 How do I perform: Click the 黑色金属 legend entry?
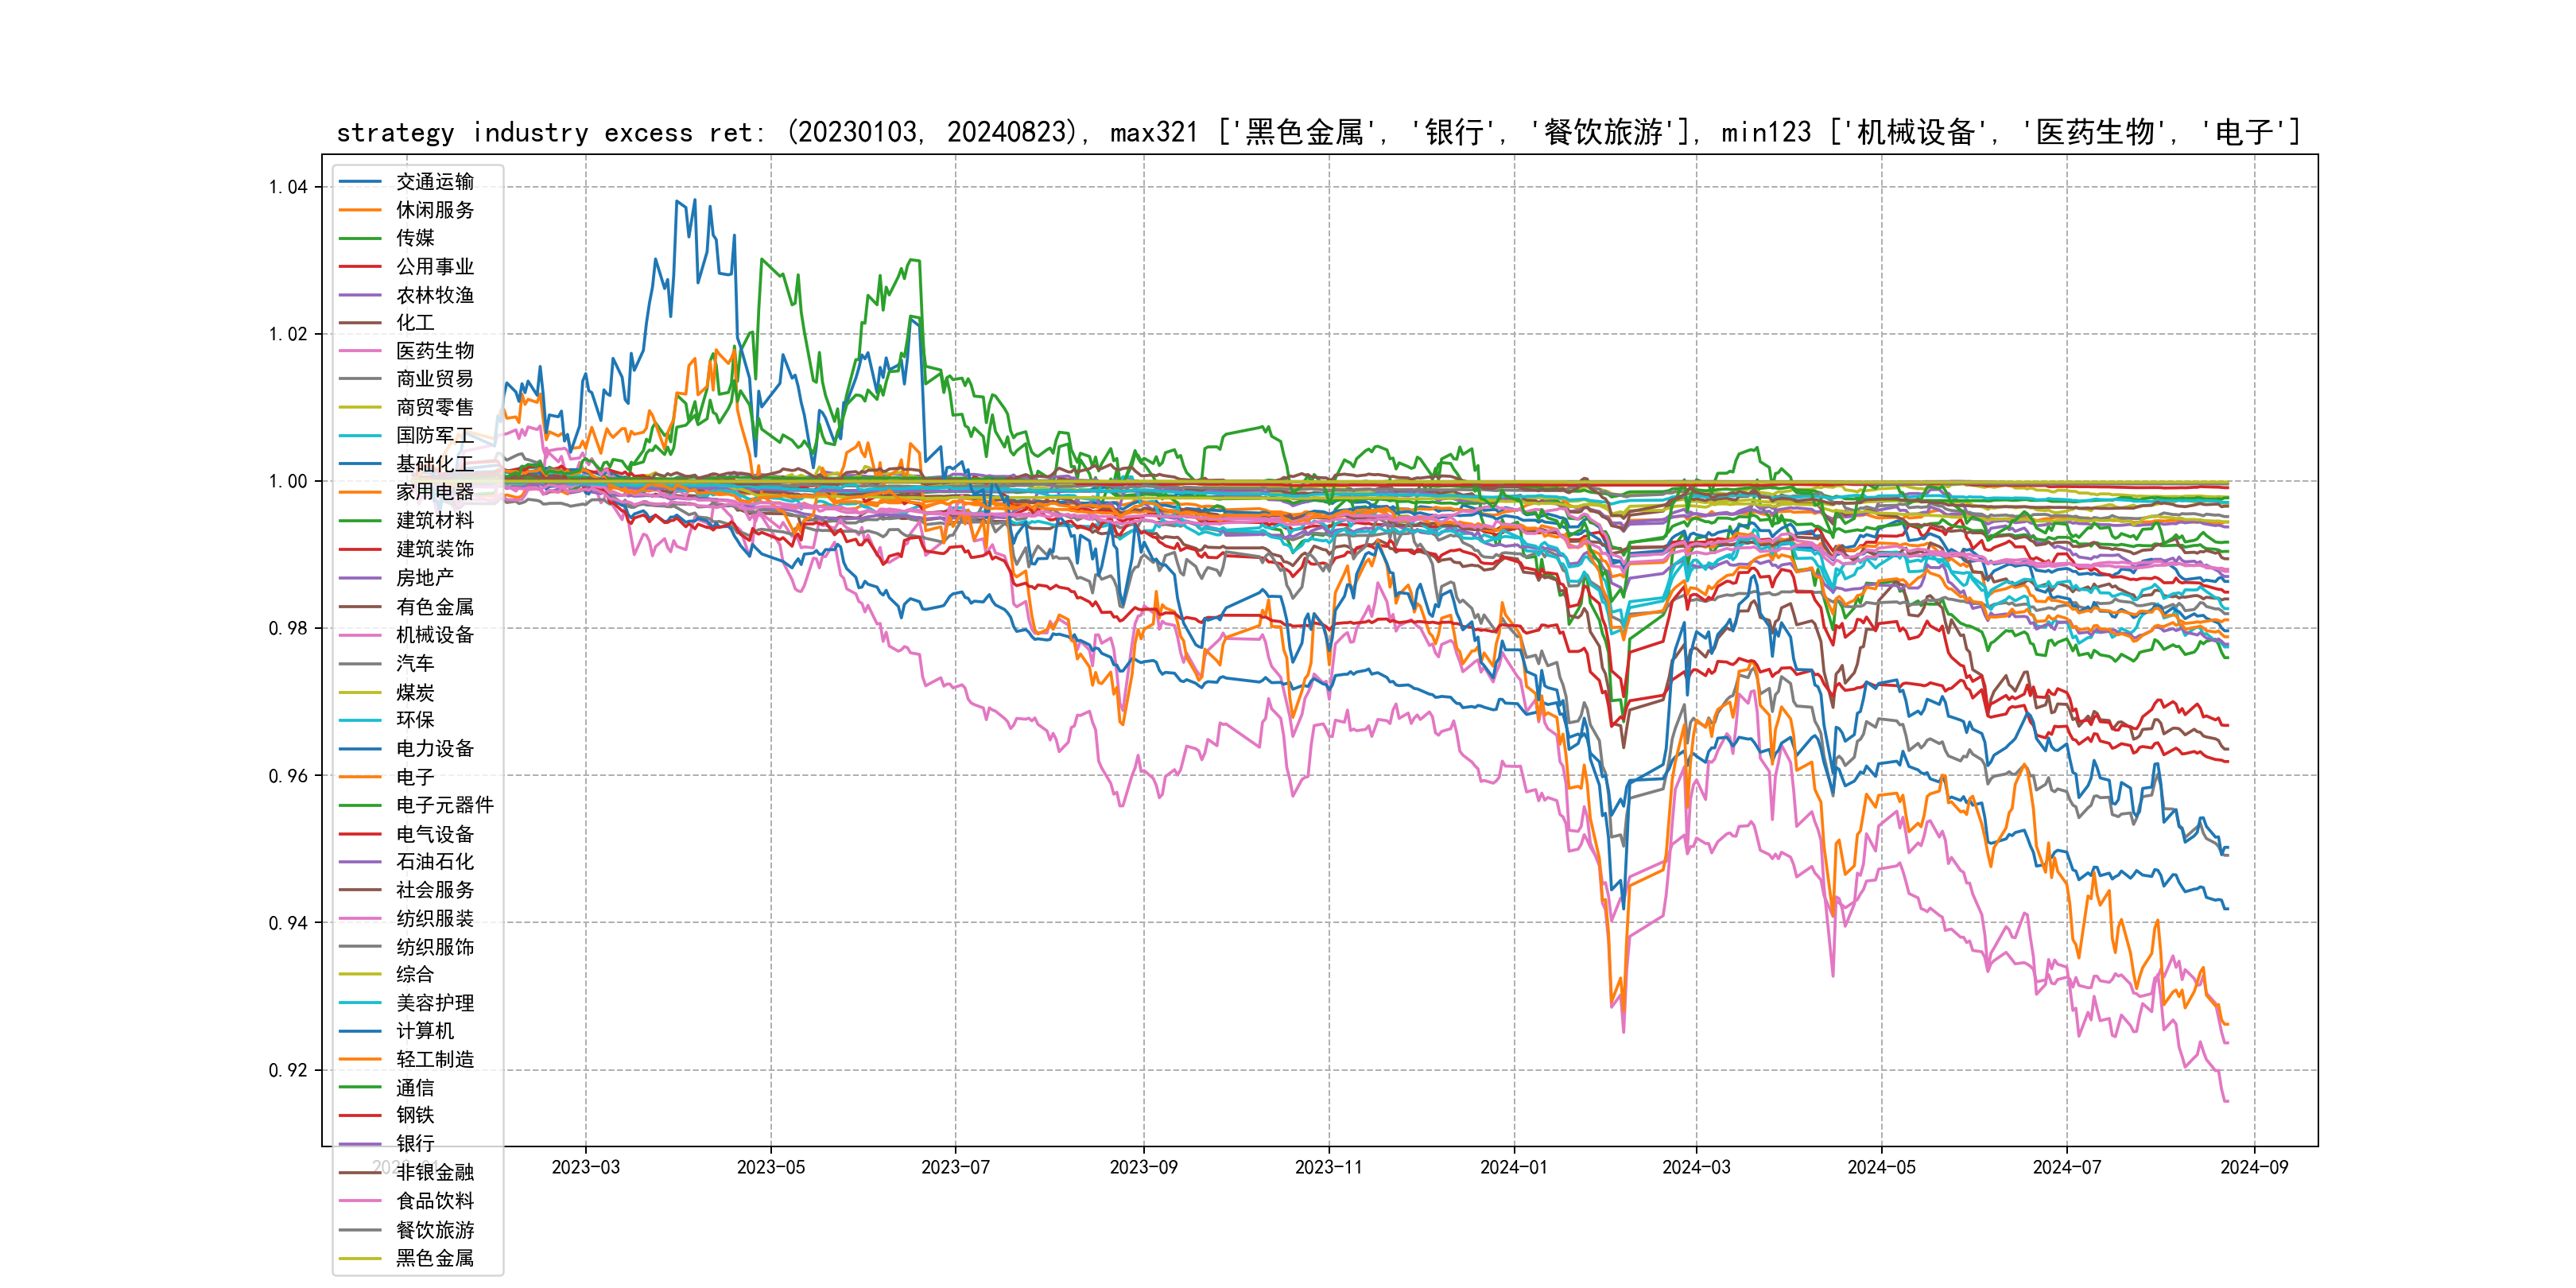click(434, 1258)
